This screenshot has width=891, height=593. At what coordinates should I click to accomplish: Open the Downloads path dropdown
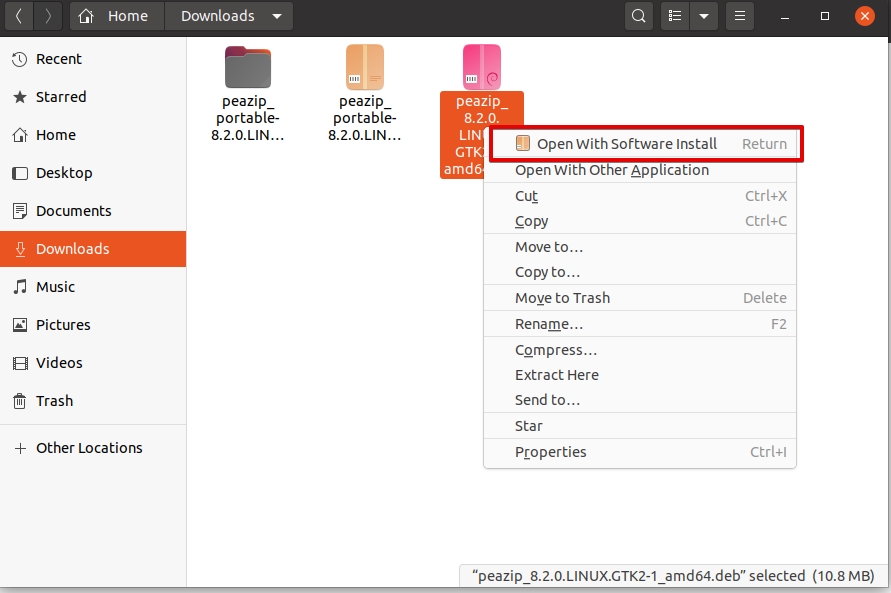point(229,16)
